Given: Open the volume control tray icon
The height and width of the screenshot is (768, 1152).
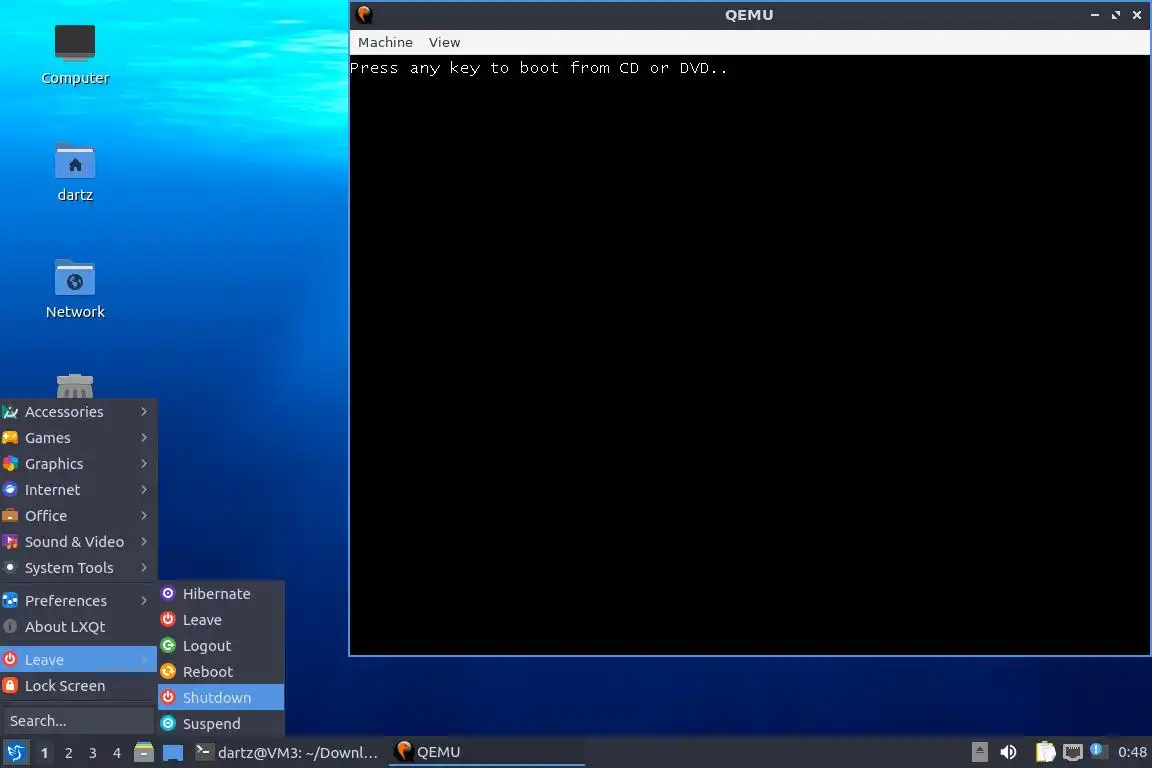Looking at the screenshot, I should [1008, 752].
